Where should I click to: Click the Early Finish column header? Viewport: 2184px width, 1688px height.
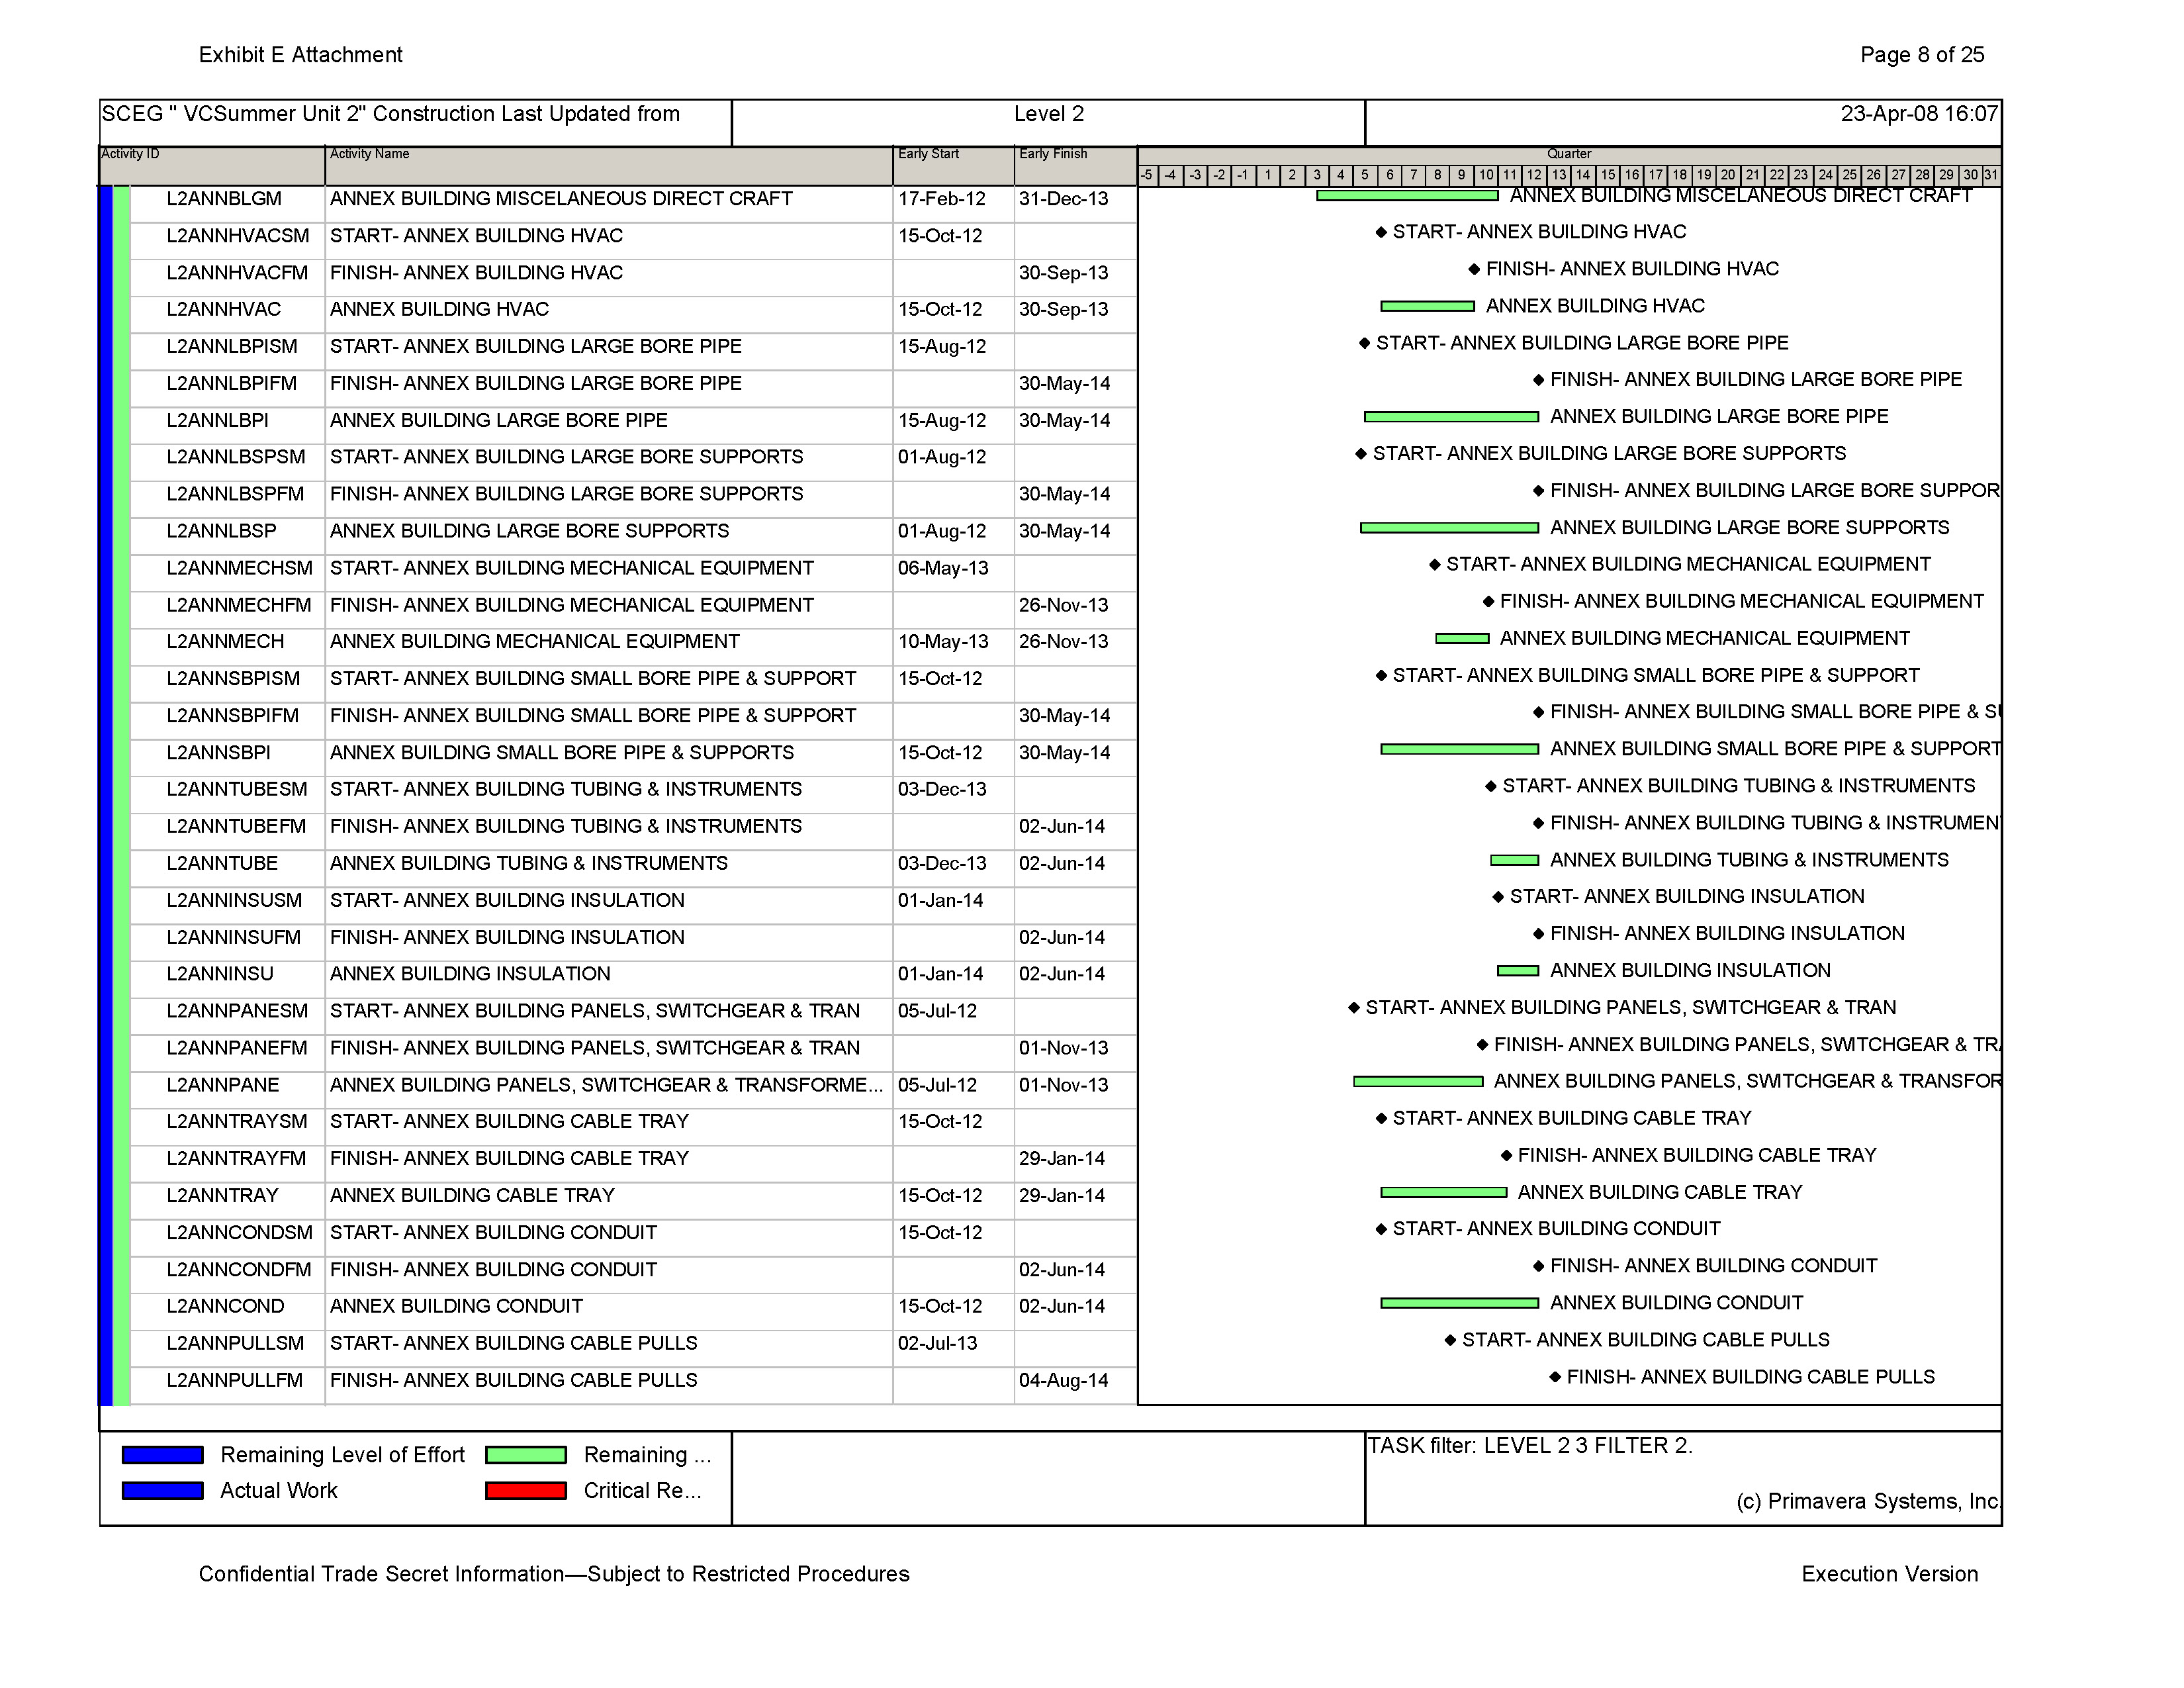[x=1075, y=165]
